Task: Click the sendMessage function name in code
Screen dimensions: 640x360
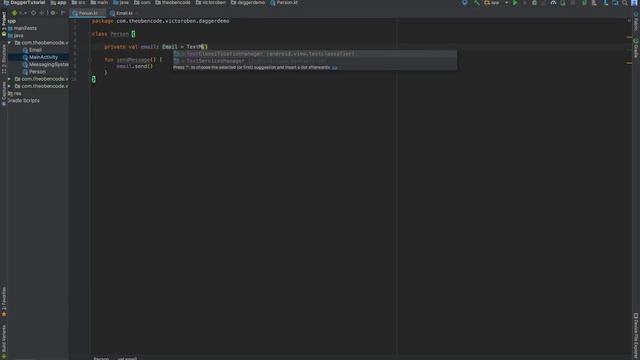Action: [x=133, y=60]
